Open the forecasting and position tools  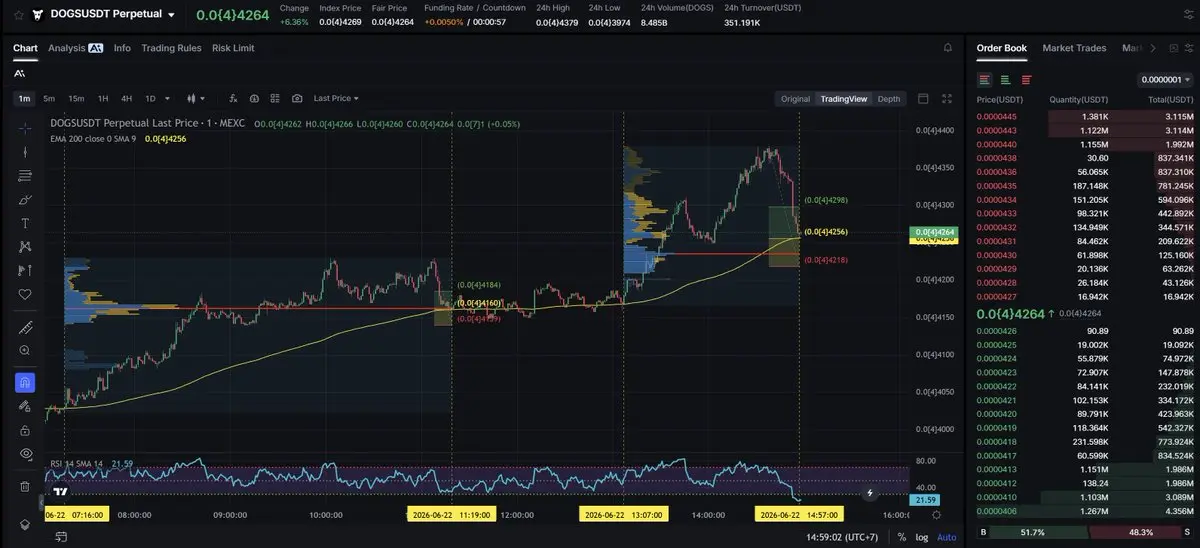(26, 270)
